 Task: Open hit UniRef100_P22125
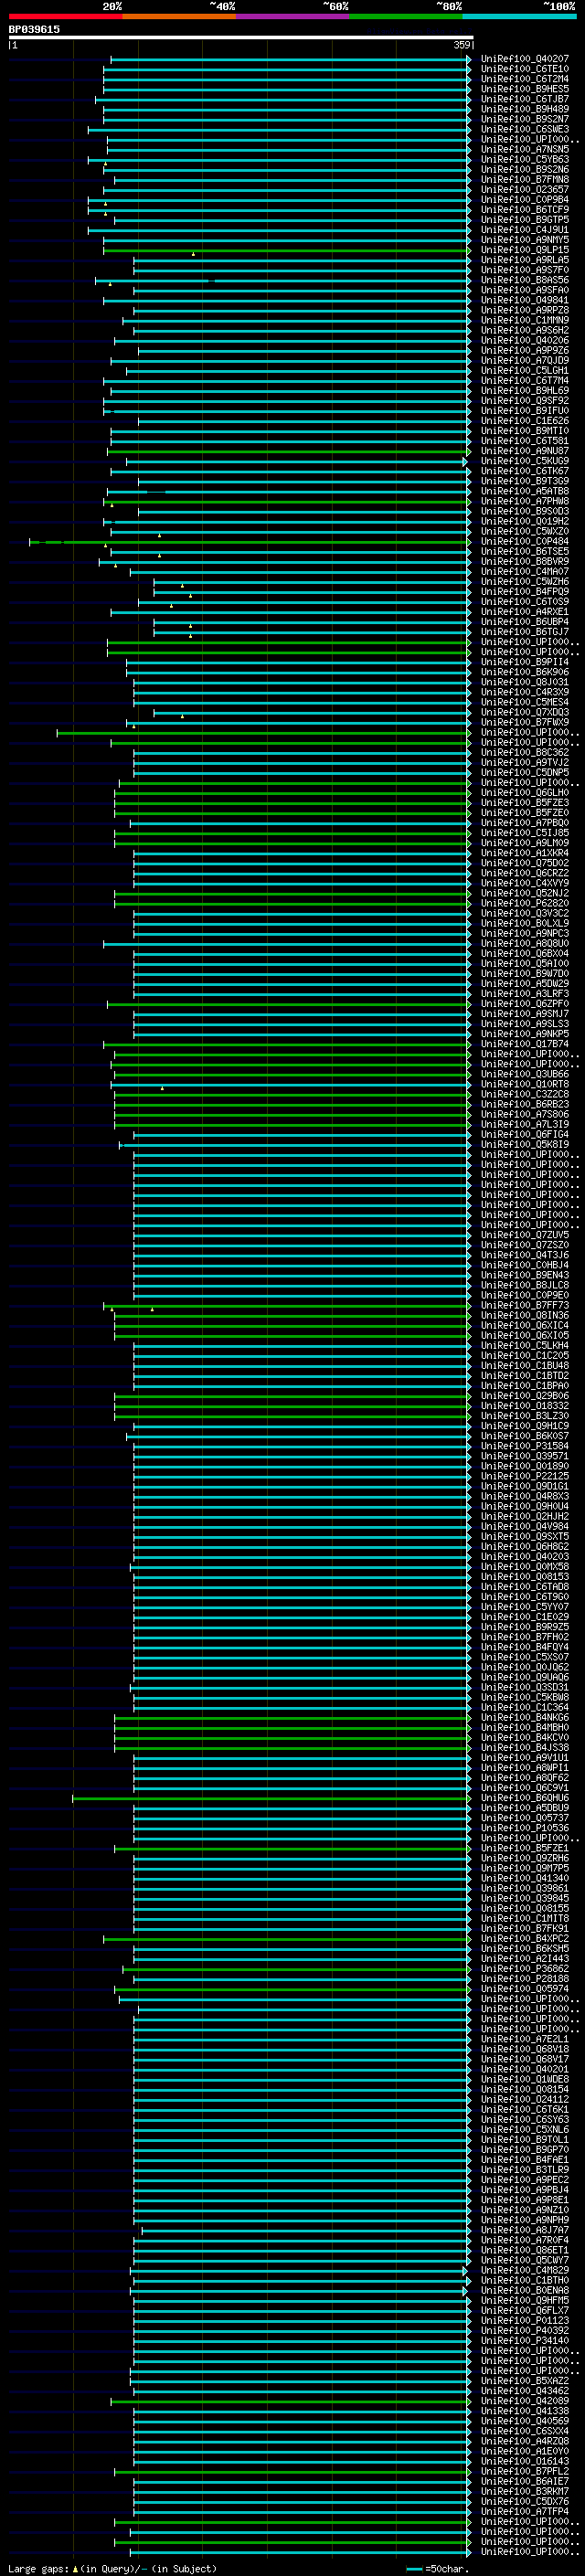525,1476
